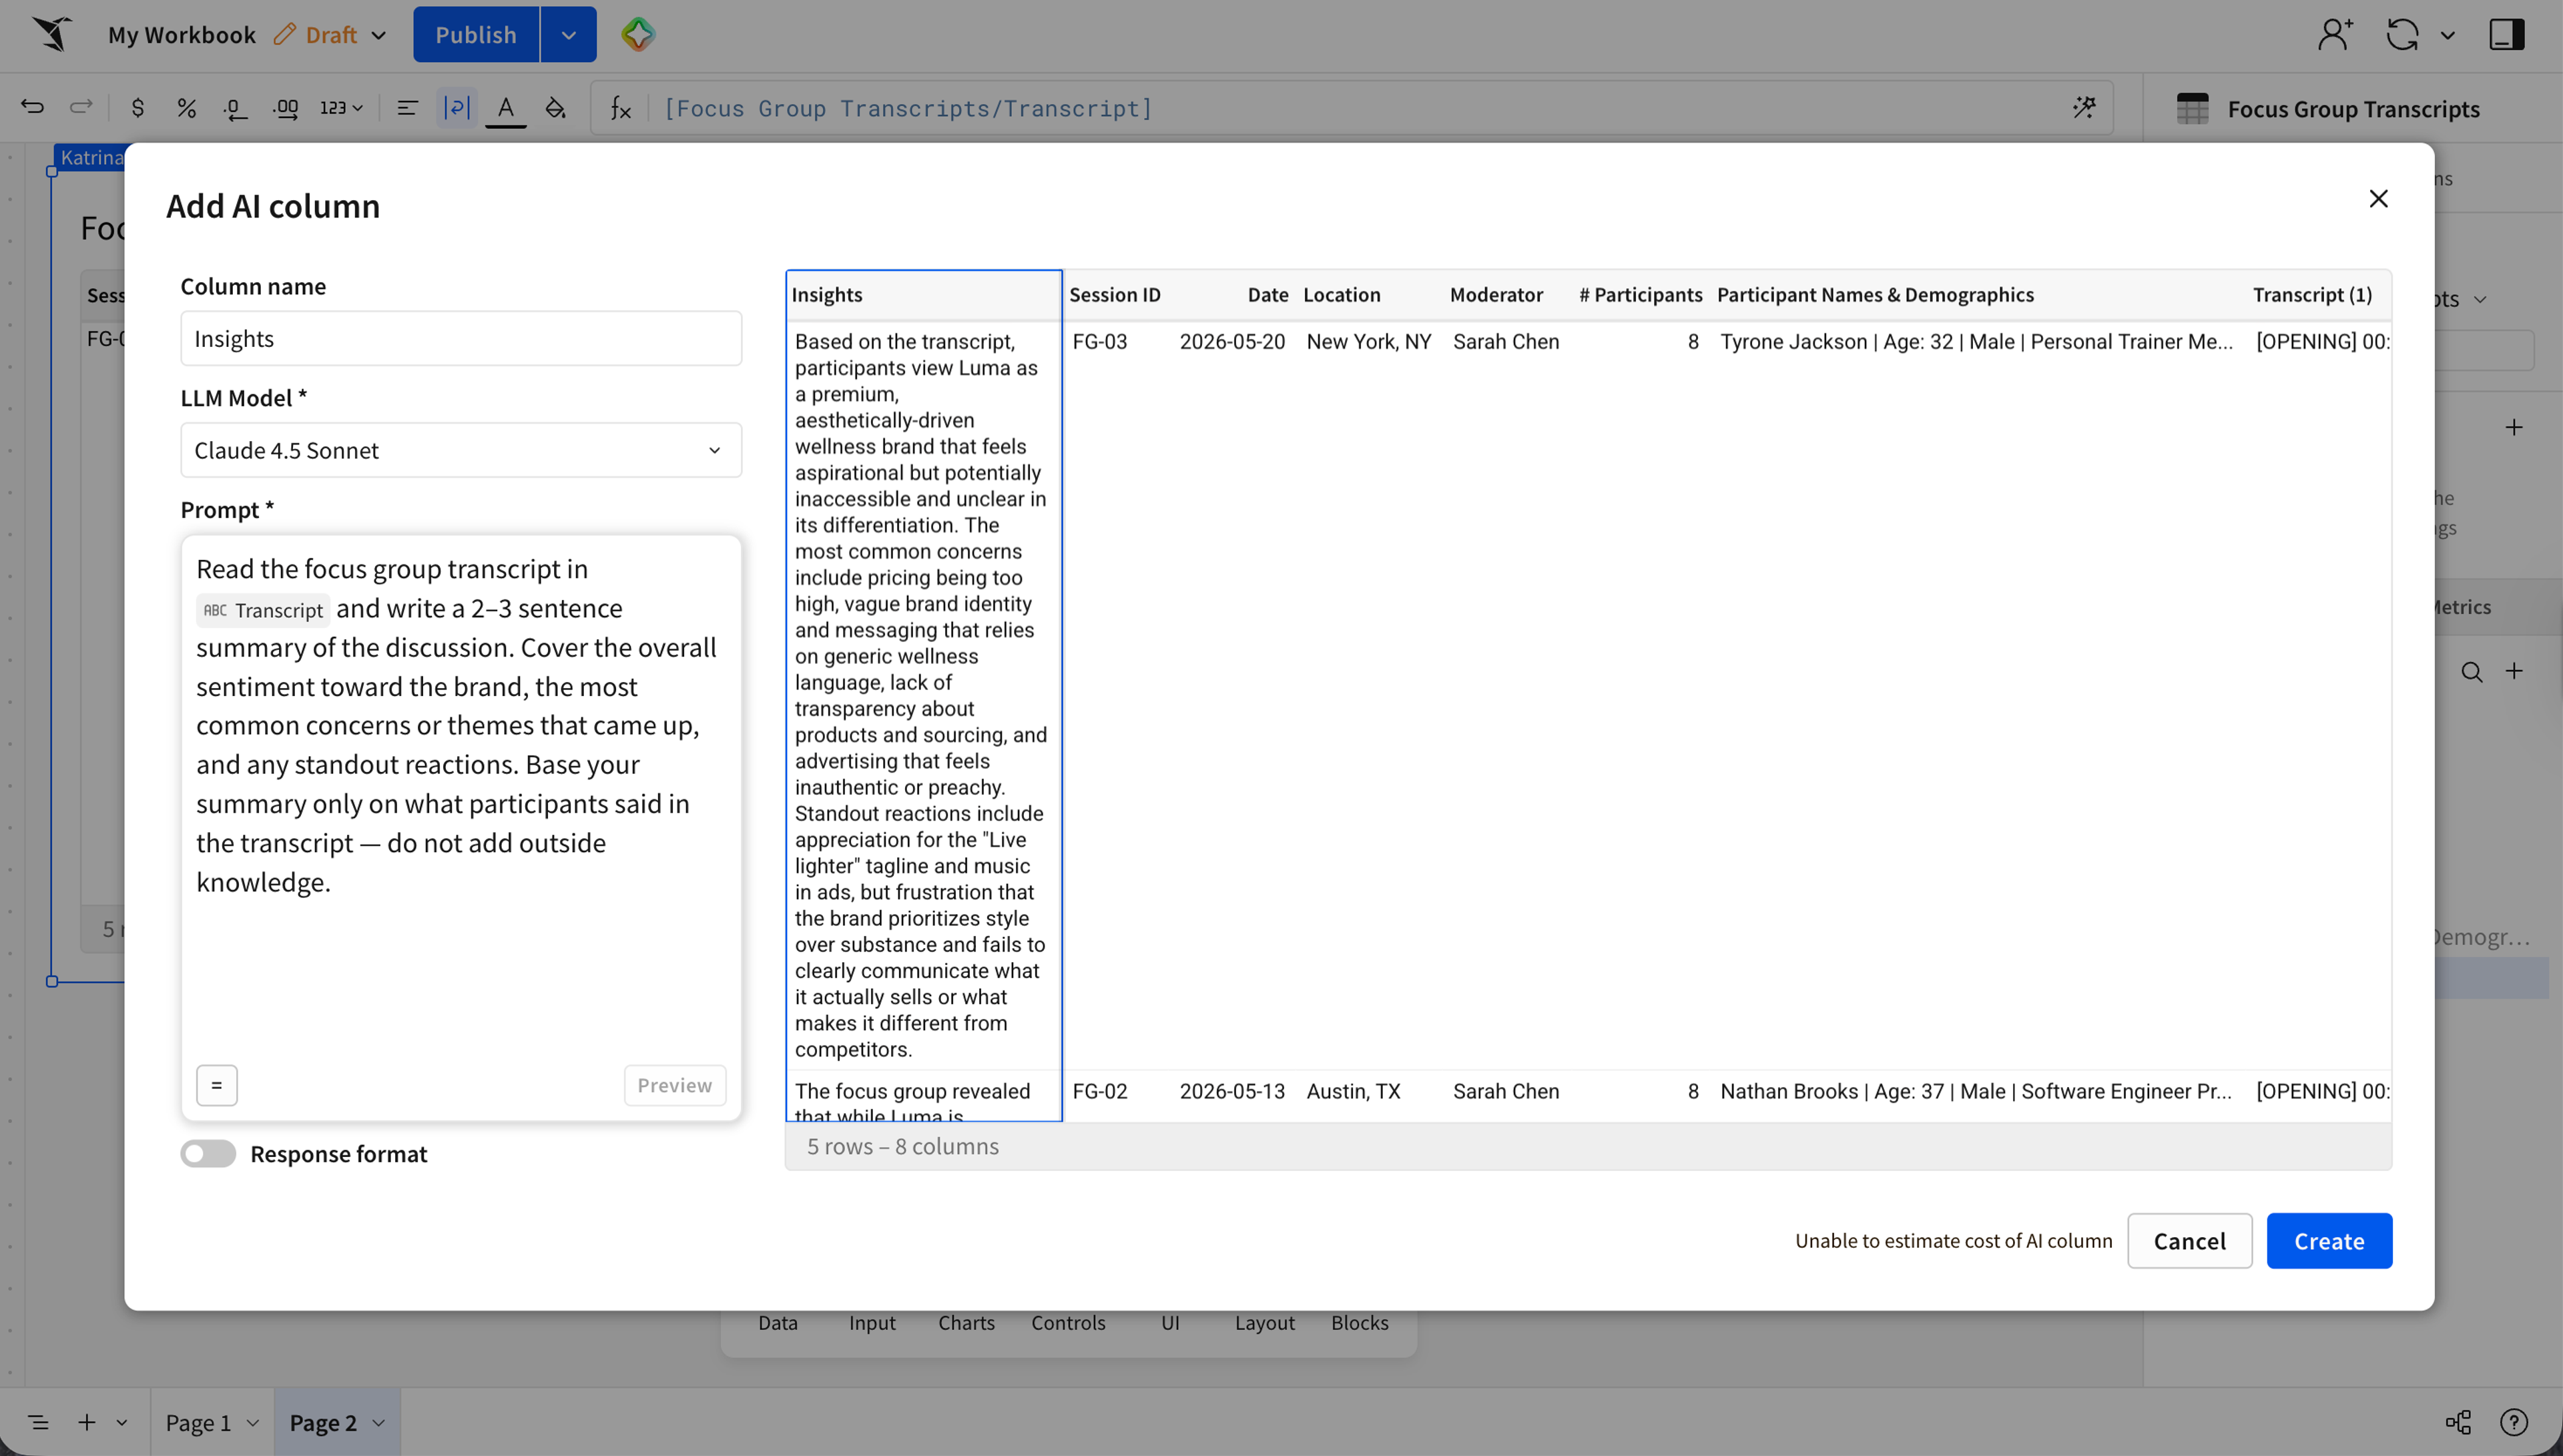Open the lineage diagram icon
The image size is (2563, 1456).
tap(2458, 1422)
